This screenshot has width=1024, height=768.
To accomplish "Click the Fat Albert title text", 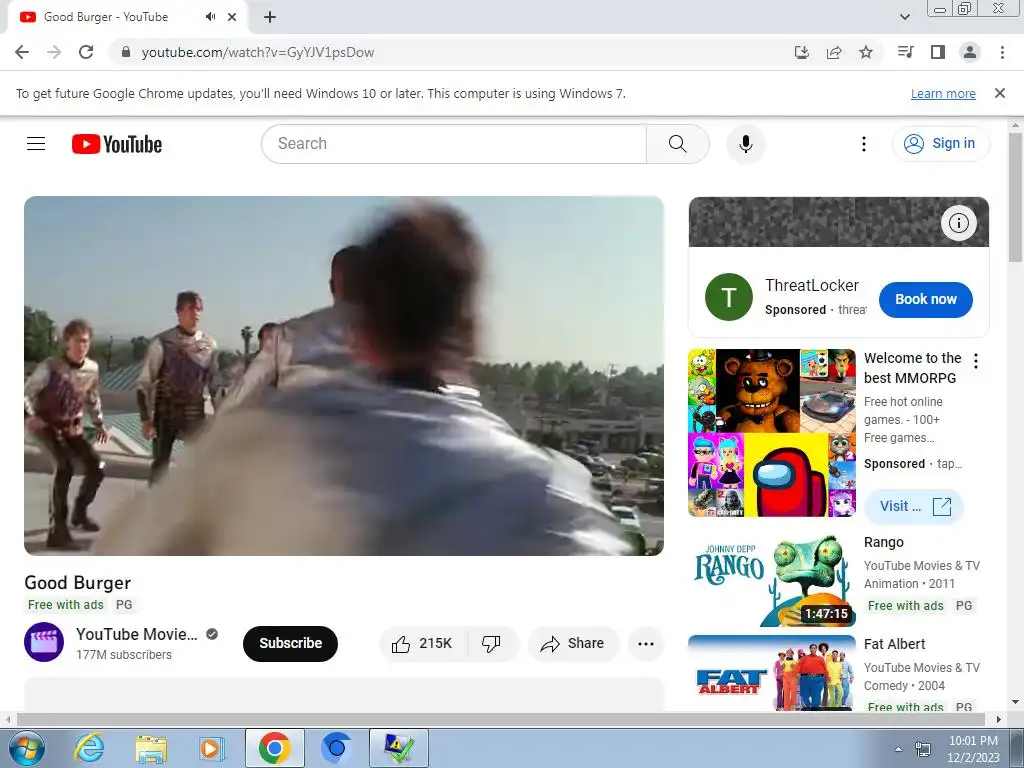I will 895,645.
